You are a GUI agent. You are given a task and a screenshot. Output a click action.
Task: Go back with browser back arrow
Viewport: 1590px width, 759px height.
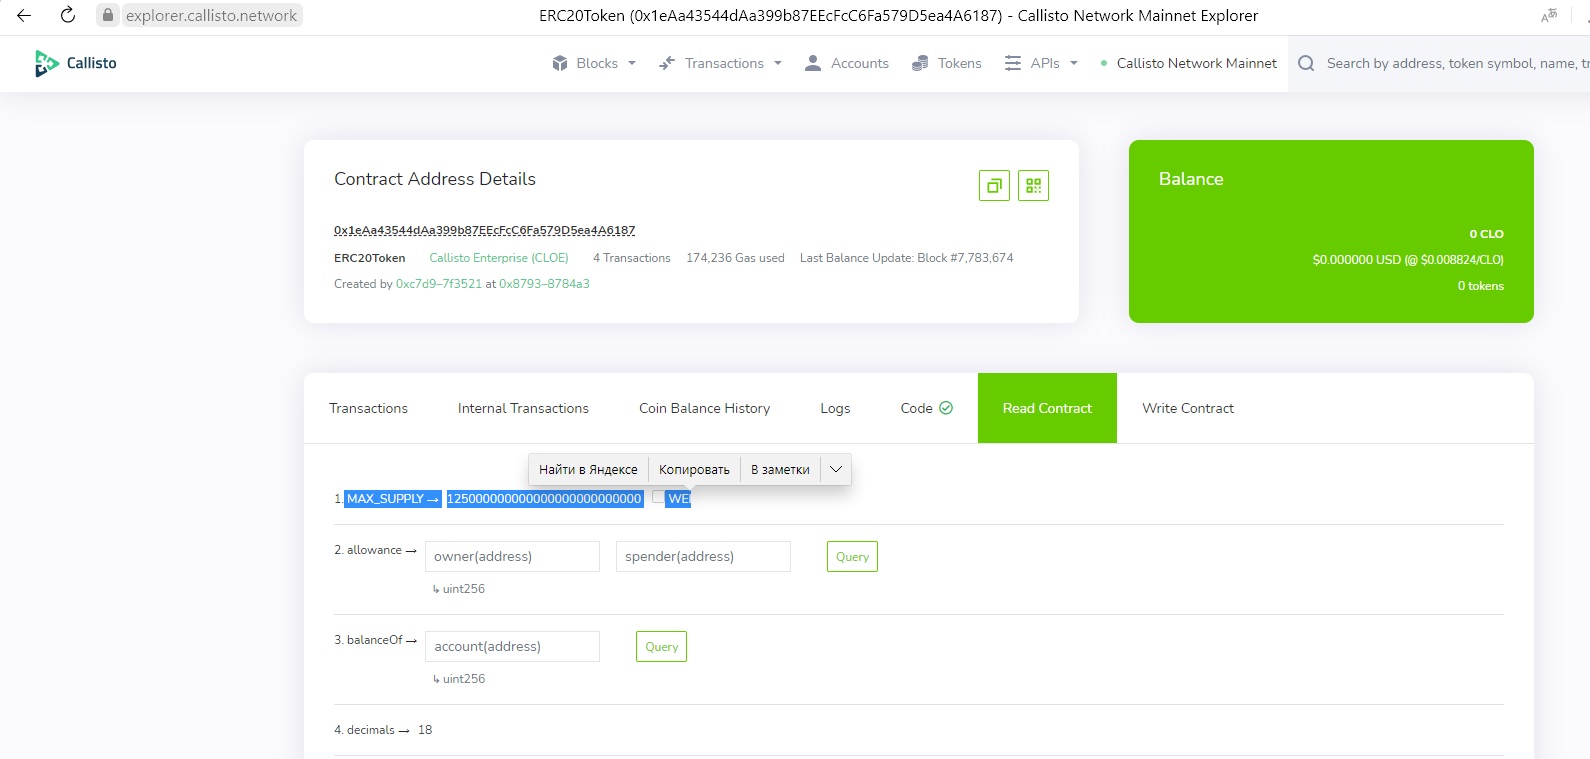point(24,15)
